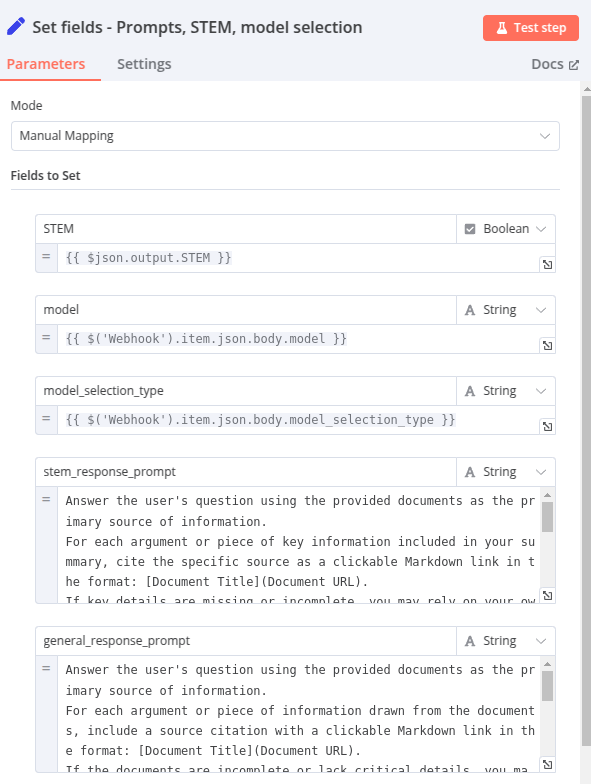The image size is (591, 784).
Task: Click the stem_response_prompt textarea scrollbar thumb
Action: point(548,518)
